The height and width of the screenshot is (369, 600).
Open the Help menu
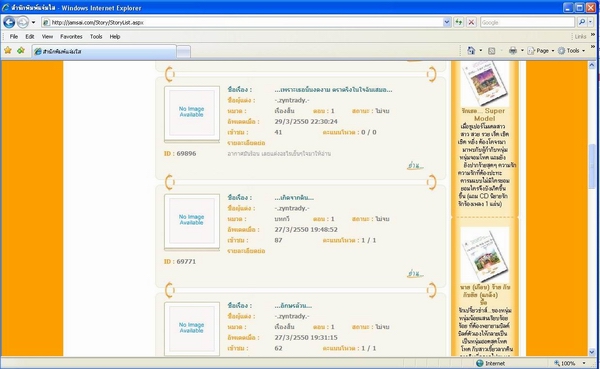pos(115,37)
